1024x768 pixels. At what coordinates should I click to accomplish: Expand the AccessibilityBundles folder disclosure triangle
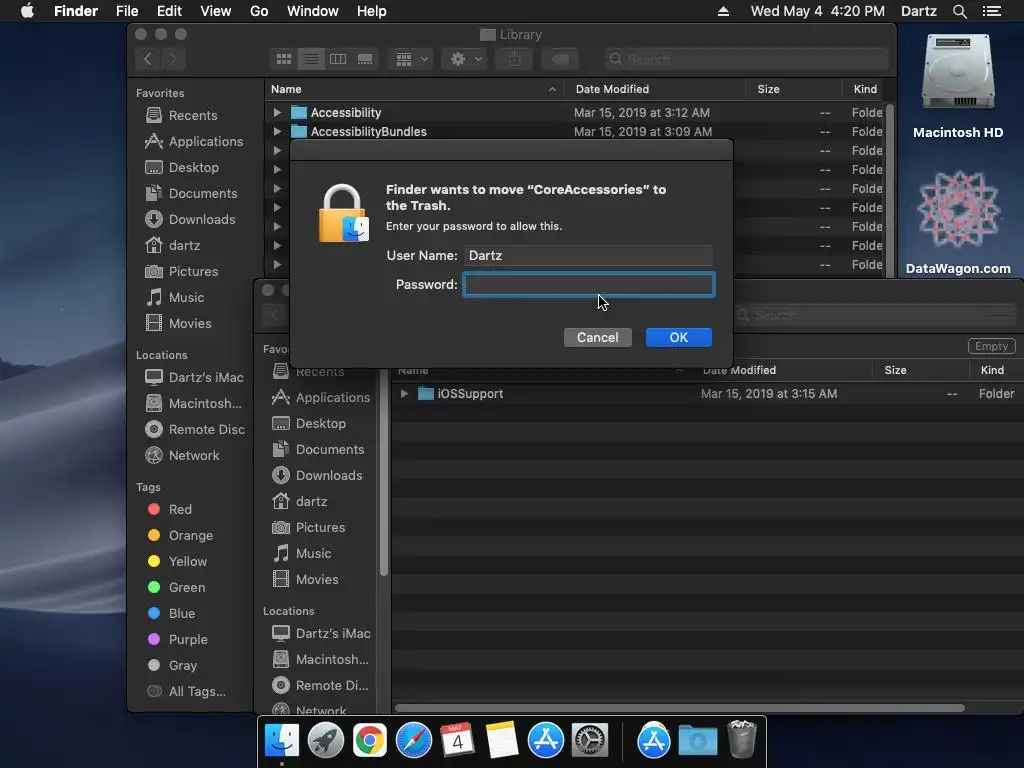tap(277, 131)
